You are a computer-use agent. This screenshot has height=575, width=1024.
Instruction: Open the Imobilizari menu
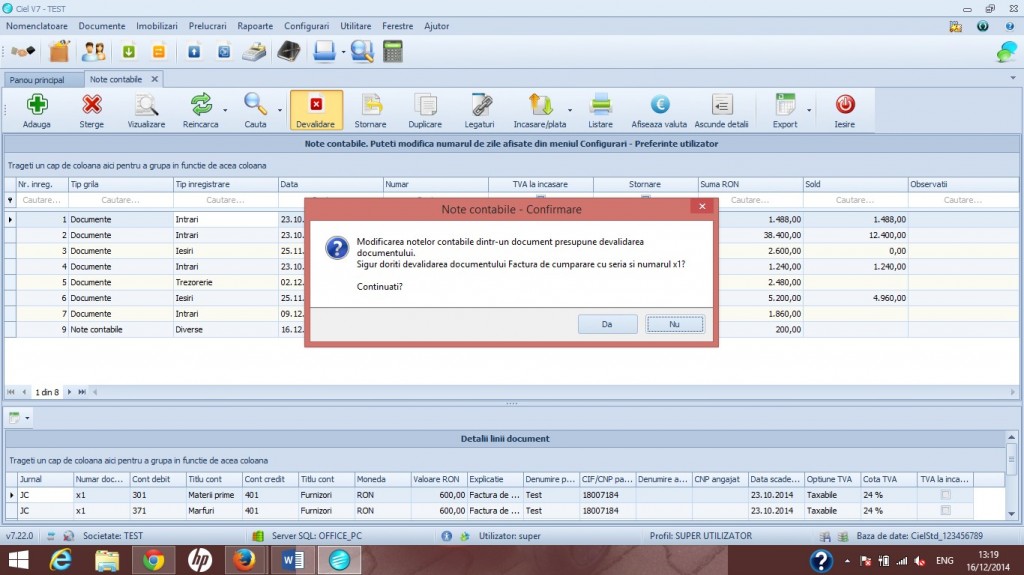point(157,26)
